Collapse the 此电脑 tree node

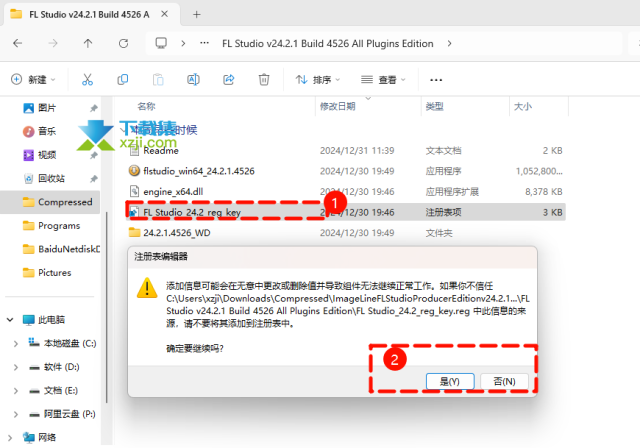click(10, 320)
